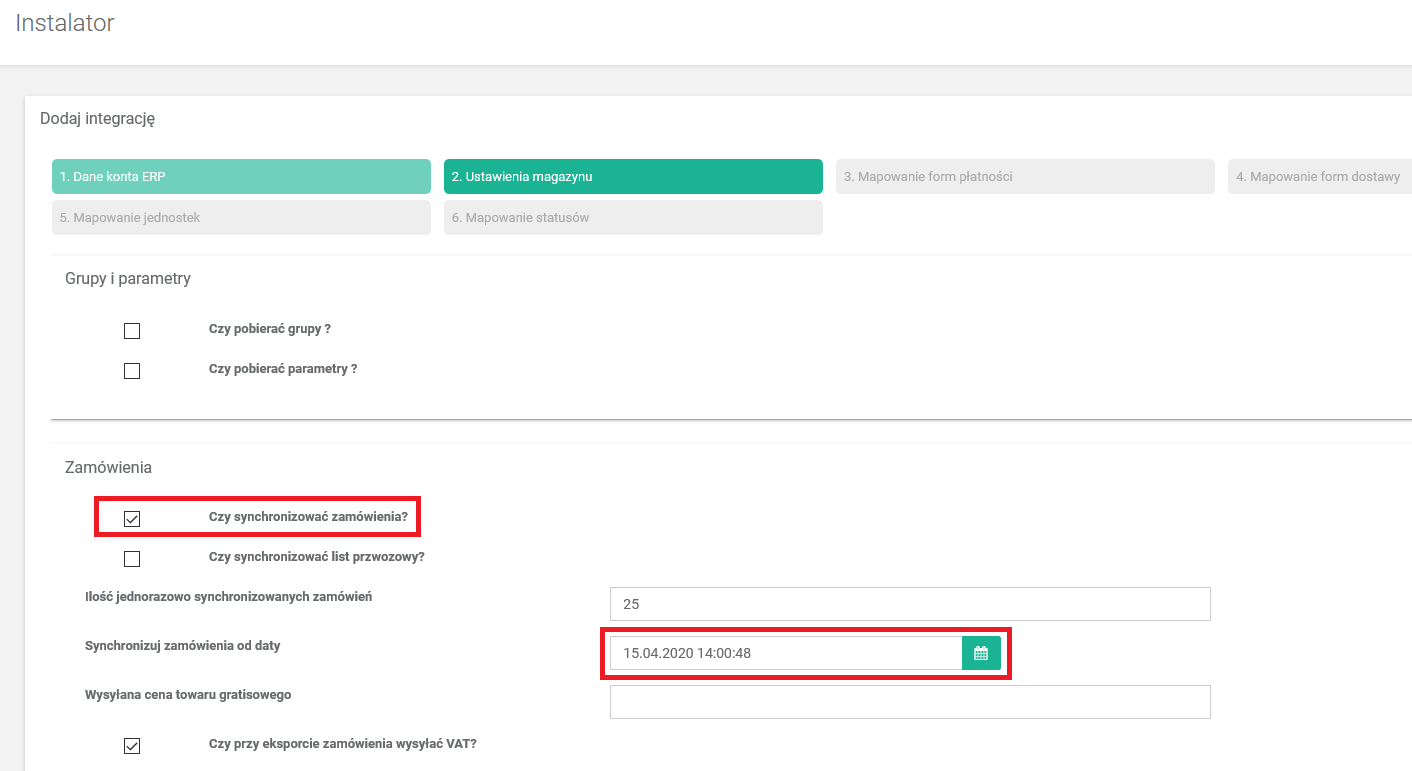Image resolution: width=1412 pixels, height=771 pixels.
Task: Click the empty 'Wysyłana cena towaru gratisowego' field
Action: (x=910, y=702)
